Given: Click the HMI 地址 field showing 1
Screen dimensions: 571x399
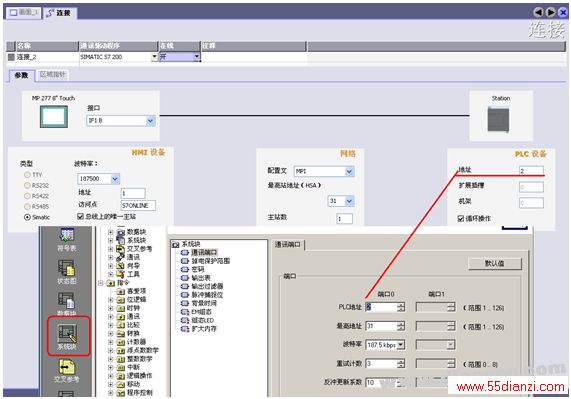Looking at the screenshot, I should coord(133,193).
